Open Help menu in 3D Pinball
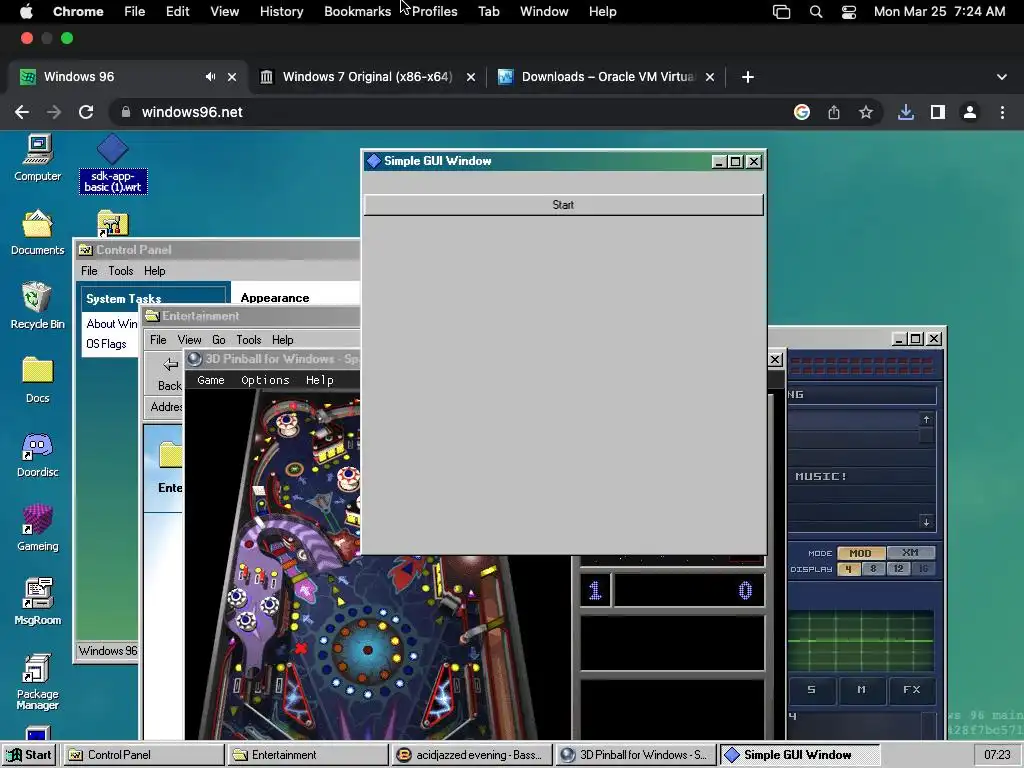The height and width of the screenshot is (768, 1024). [319, 380]
